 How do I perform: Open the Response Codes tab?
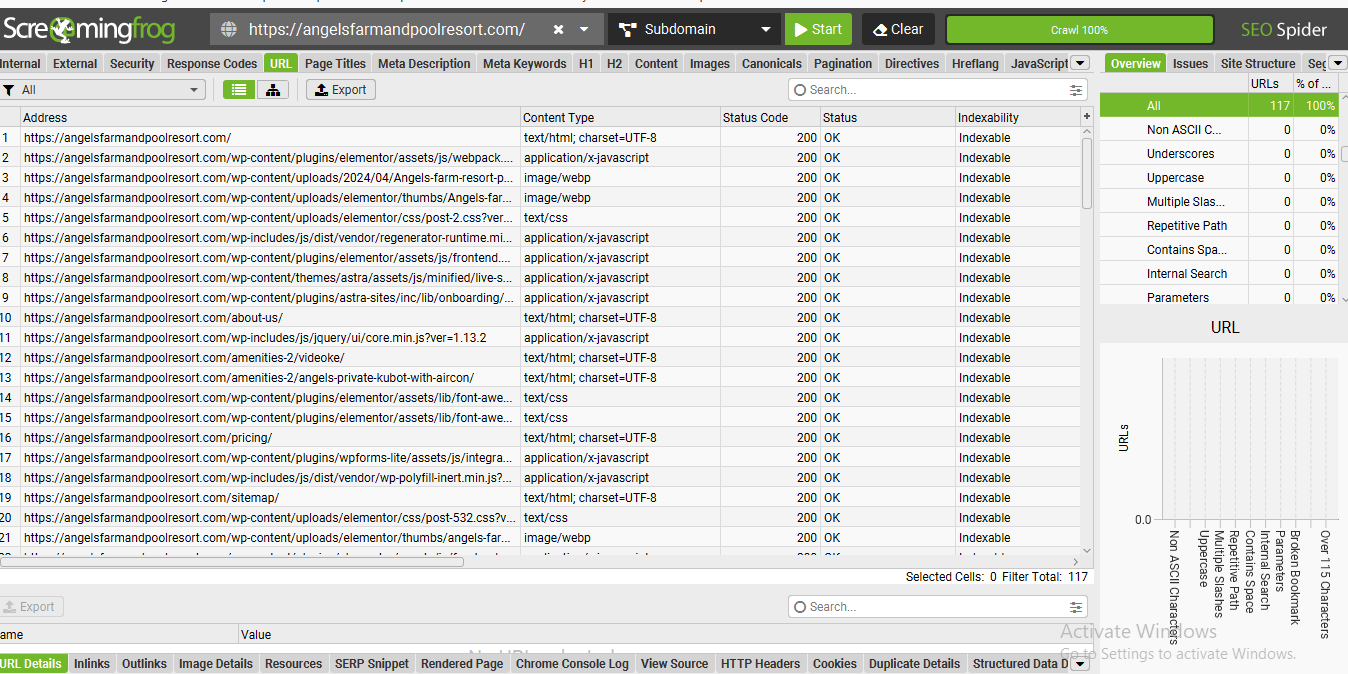coord(212,63)
